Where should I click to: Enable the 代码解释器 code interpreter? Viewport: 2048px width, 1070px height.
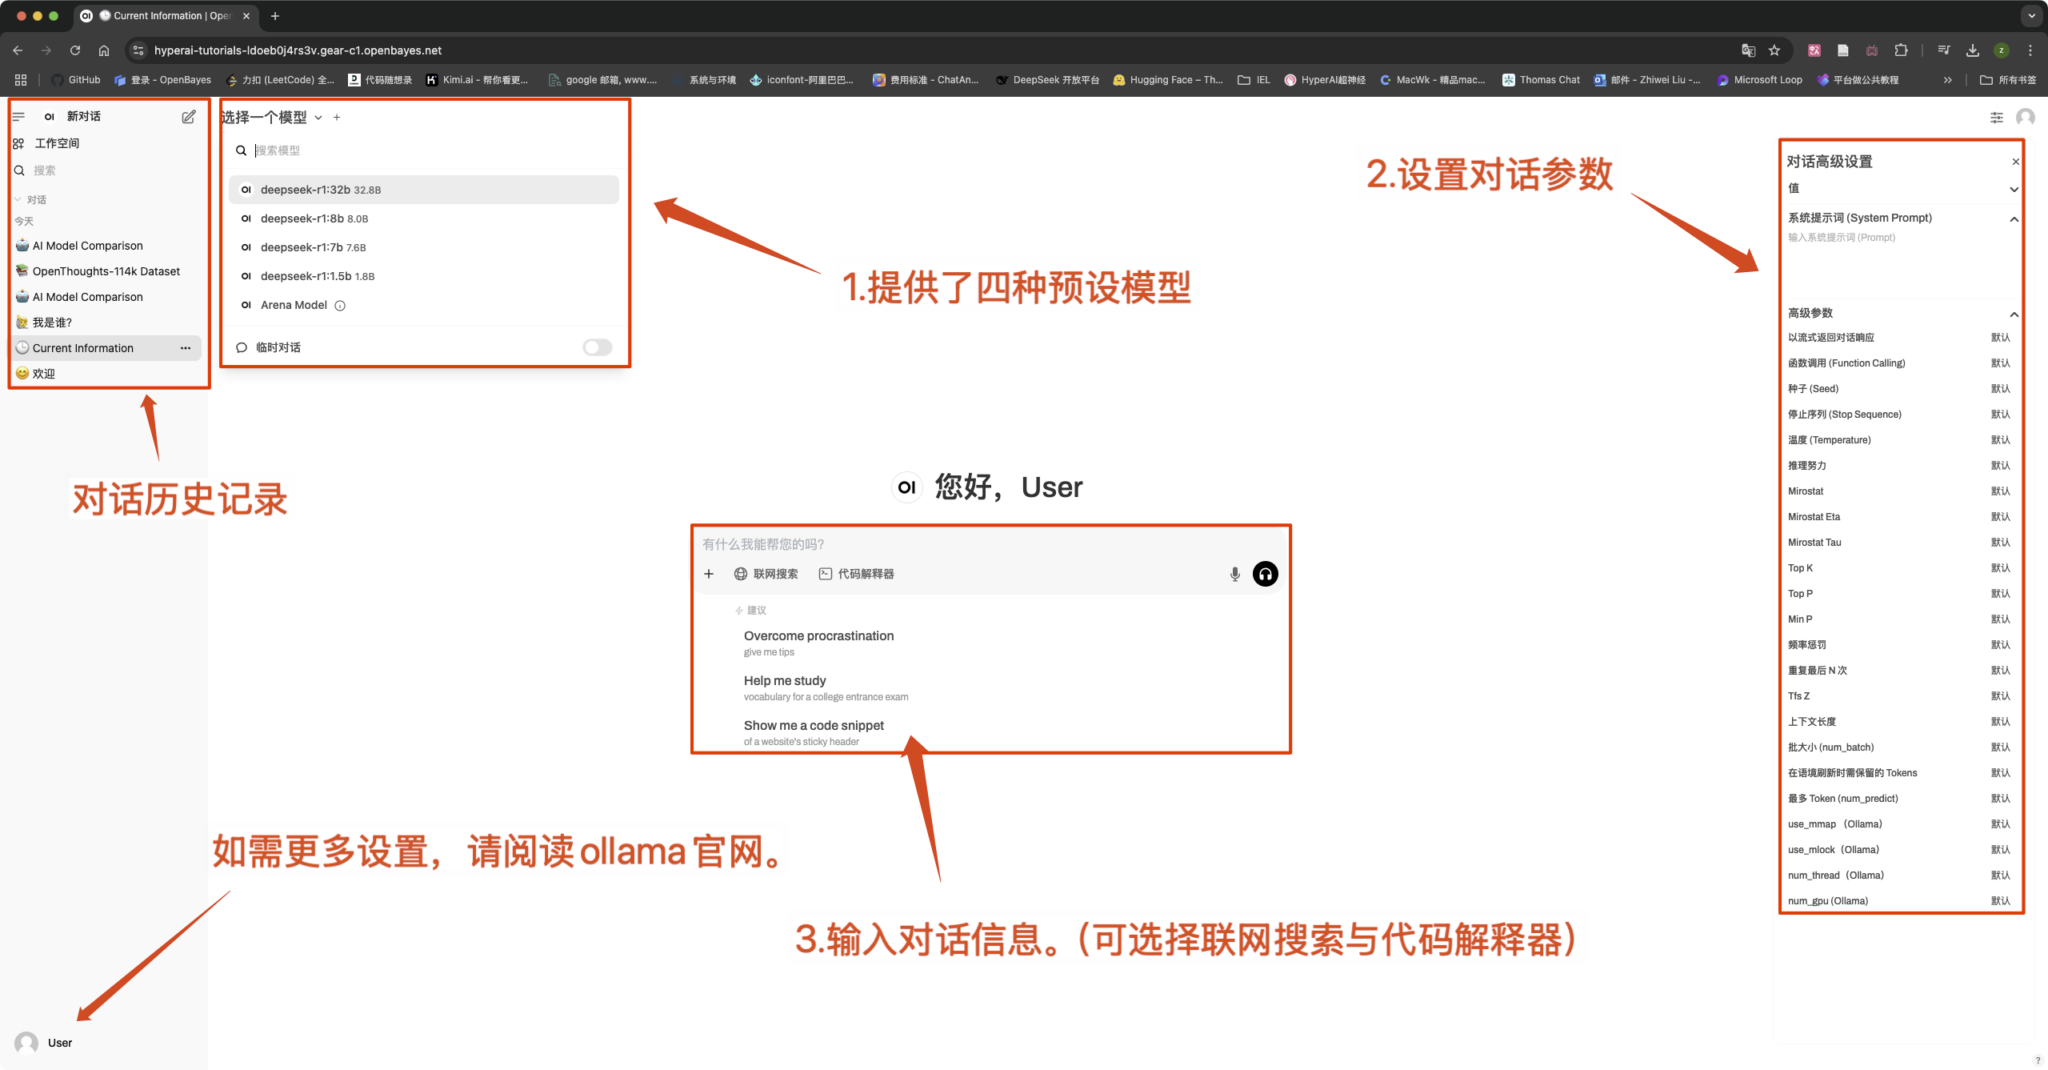tap(858, 574)
